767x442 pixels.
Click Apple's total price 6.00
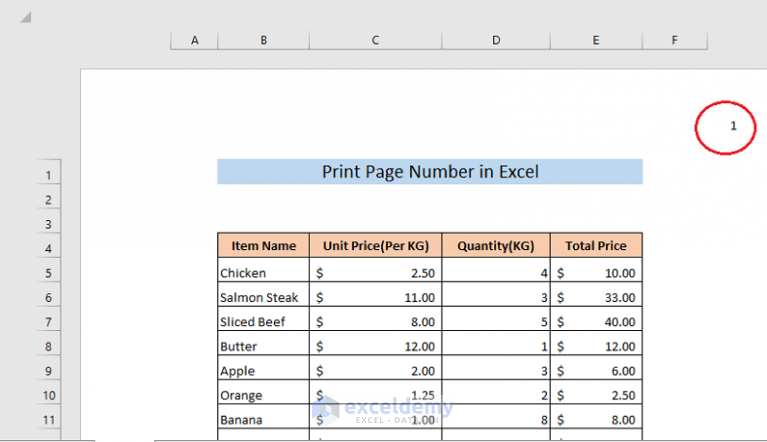click(596, 368)
